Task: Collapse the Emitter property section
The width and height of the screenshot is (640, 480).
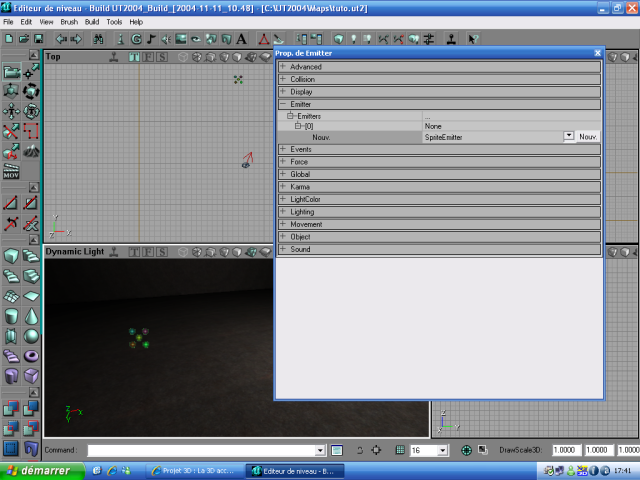Action: (283, 104)
